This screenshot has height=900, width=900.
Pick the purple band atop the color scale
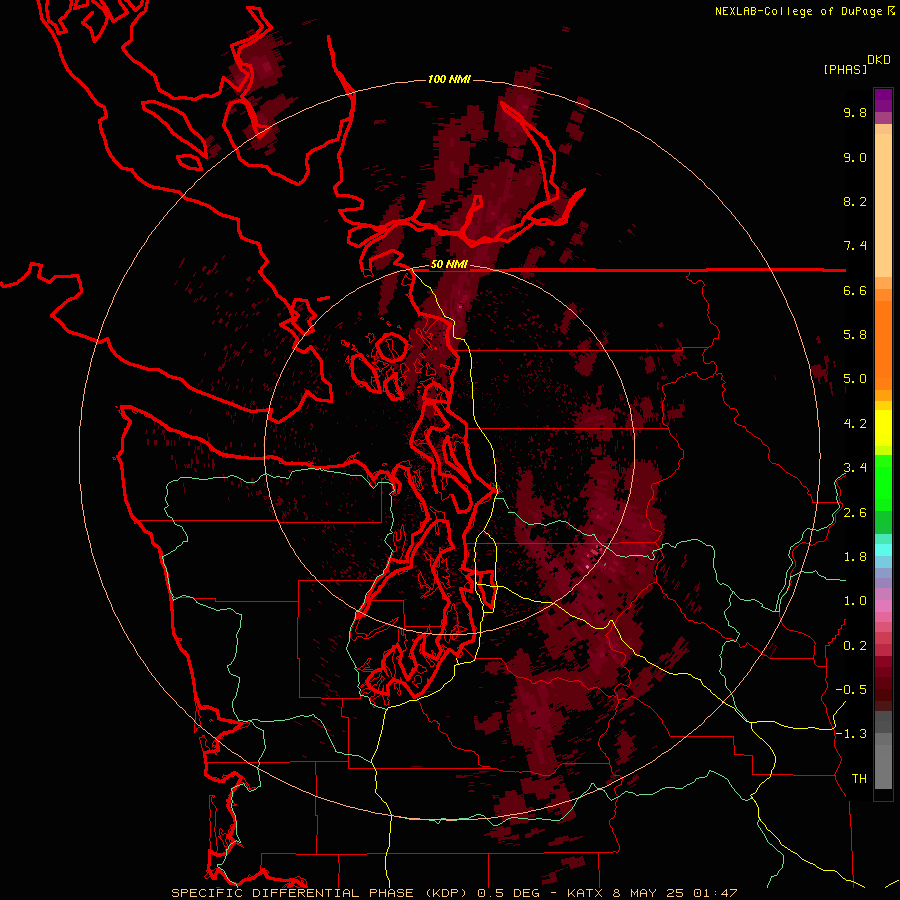click(x=883, y=100)
